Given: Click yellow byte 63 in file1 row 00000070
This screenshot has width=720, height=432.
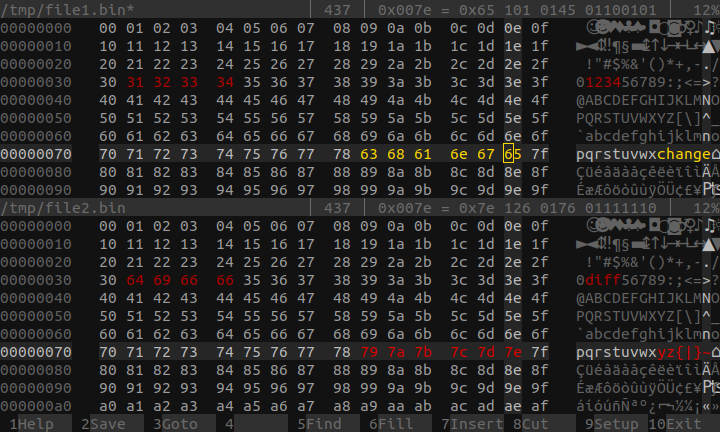Looking at the screenshot, I should [x=369, y=154].
